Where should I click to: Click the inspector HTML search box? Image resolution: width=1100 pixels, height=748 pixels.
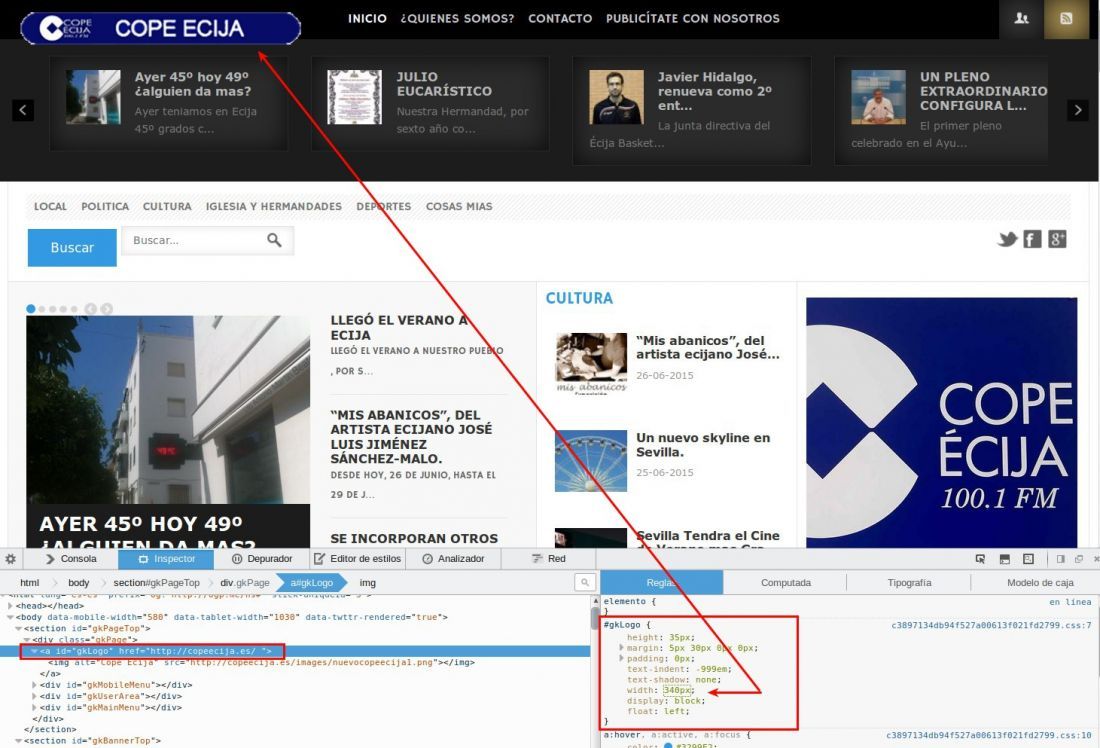pyautogui.click(x=585, y=582)
